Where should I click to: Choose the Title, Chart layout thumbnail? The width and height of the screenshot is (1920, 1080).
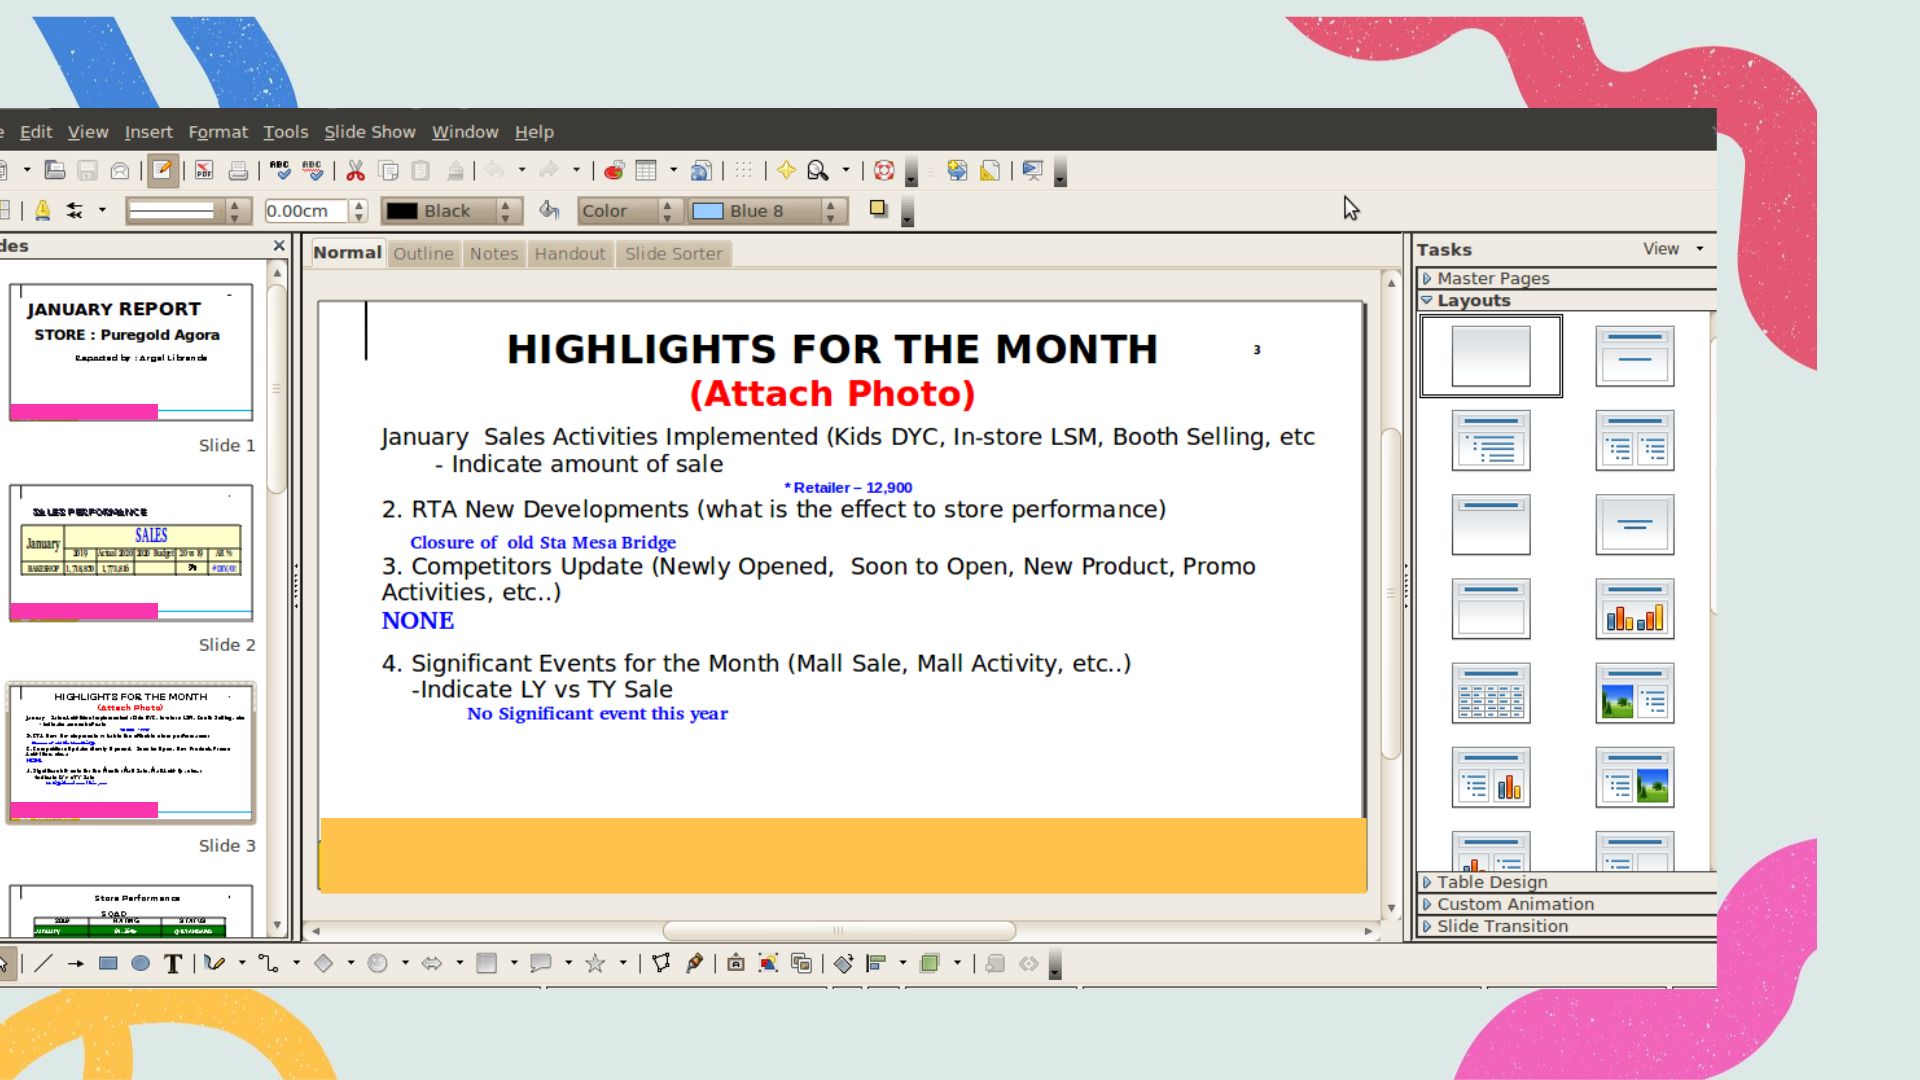(1634, 609)
